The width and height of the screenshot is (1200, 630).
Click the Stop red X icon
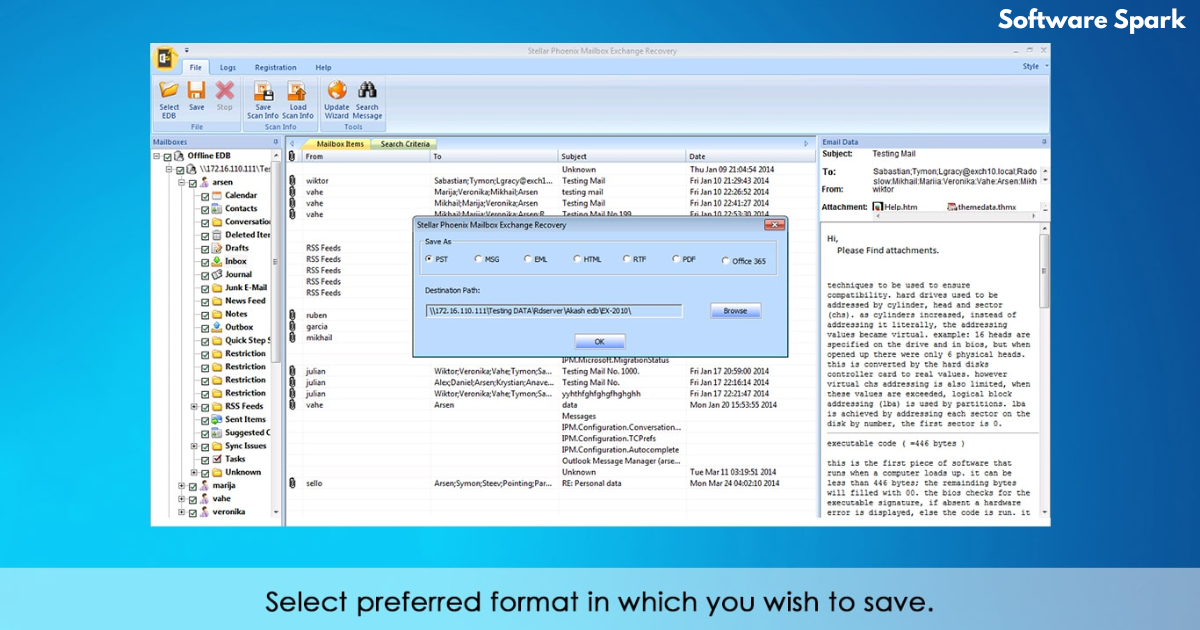224,90
